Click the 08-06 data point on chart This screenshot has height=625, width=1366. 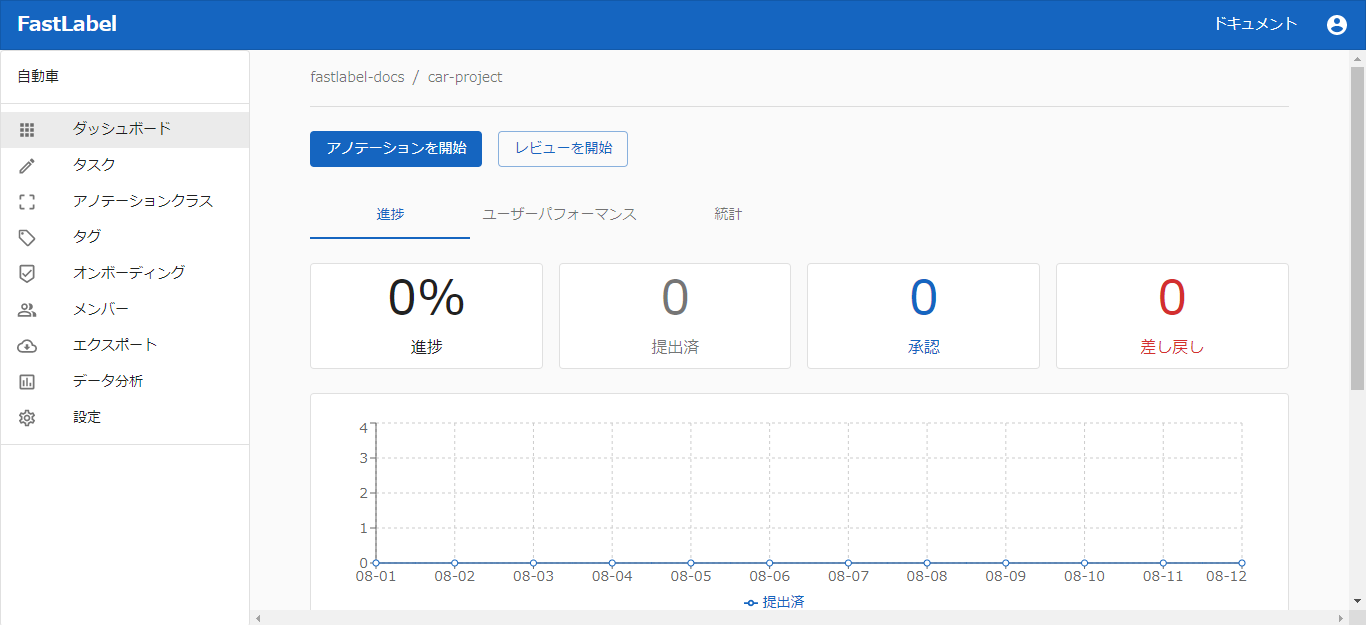click(769, 563)
